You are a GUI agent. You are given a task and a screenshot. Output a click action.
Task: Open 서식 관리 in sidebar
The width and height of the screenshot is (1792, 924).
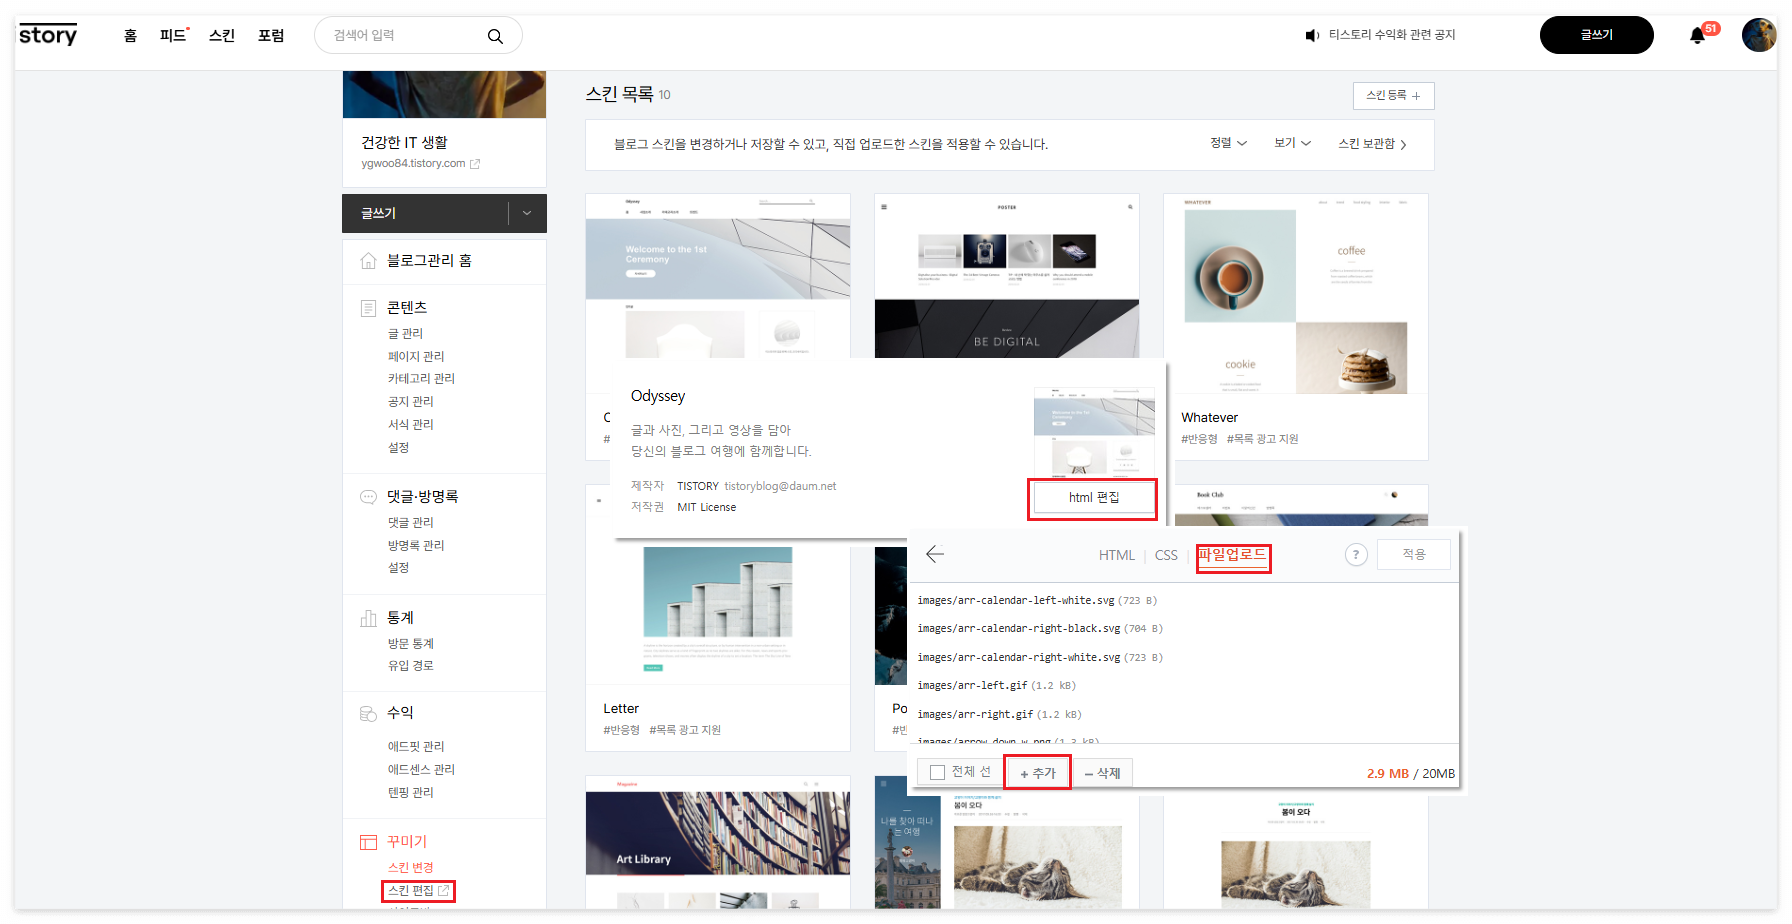pyautogui.click(x=410, y=425)
